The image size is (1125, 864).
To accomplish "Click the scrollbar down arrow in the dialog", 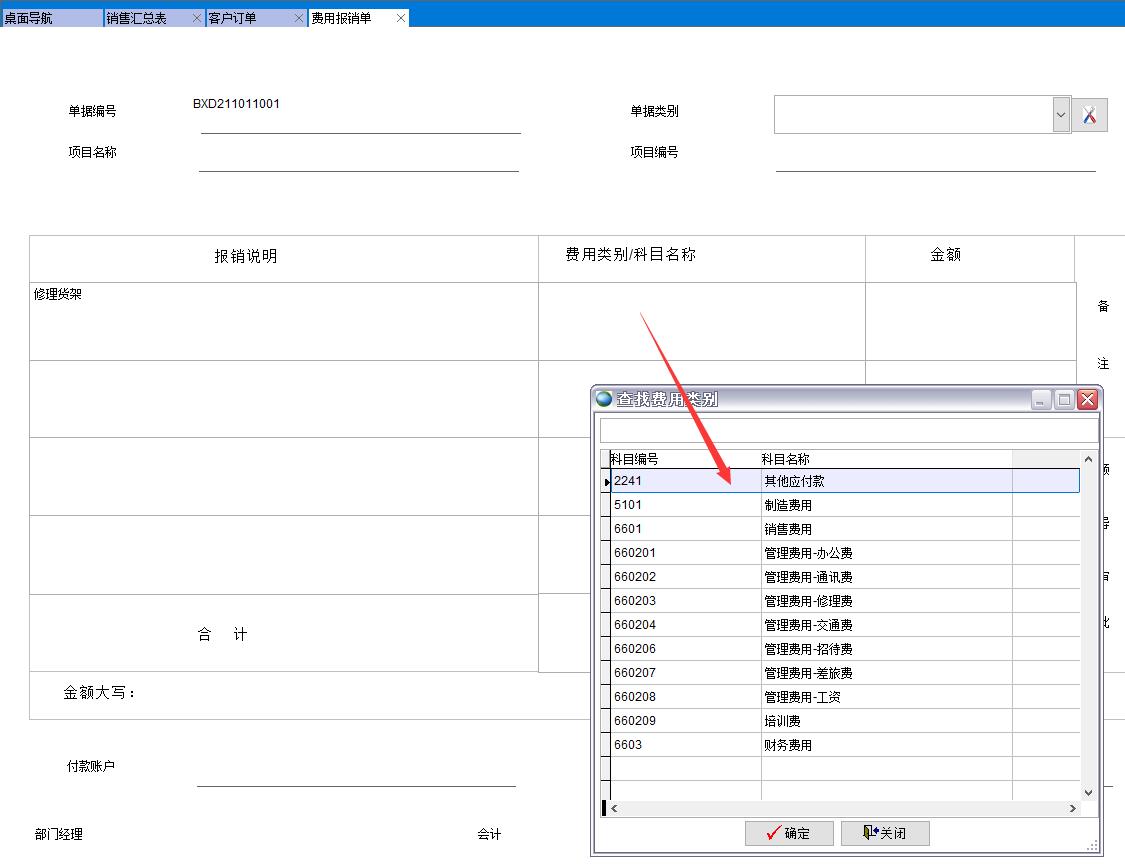I will (1089, 792).
